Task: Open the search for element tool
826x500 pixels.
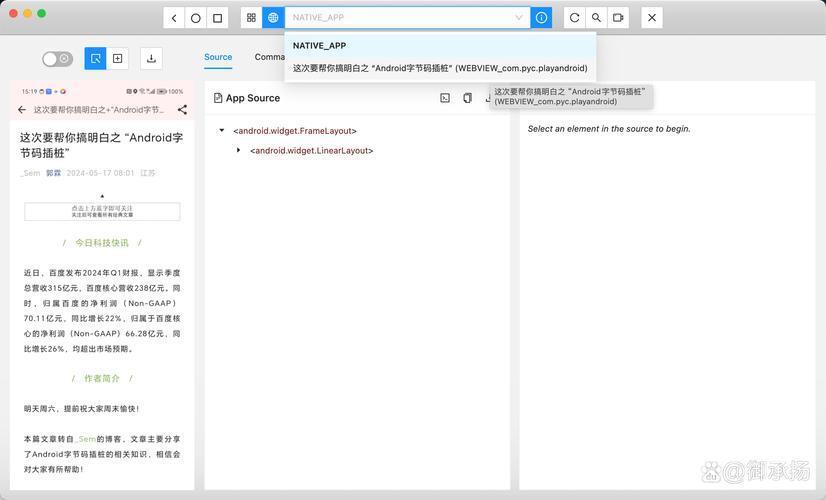Action: tap(596, 18)
